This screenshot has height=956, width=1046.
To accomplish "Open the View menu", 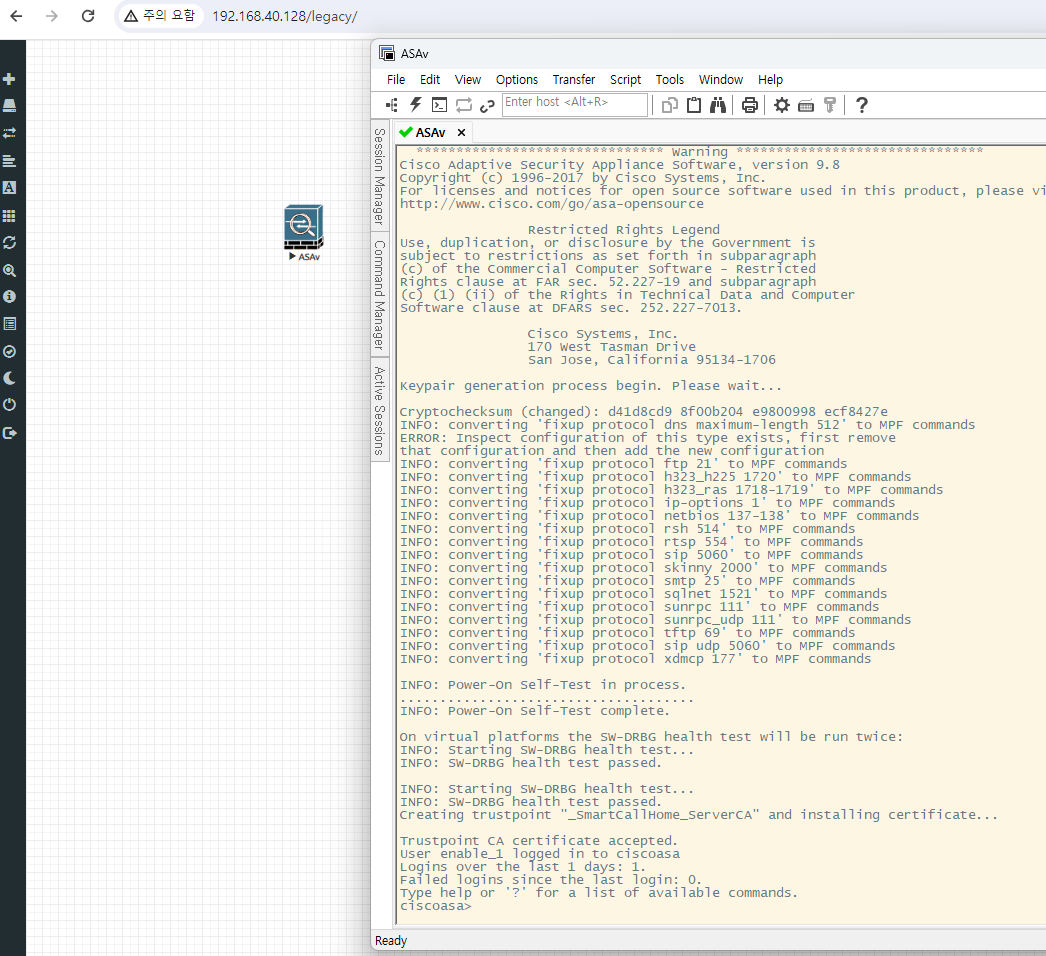I will (468, 79).
